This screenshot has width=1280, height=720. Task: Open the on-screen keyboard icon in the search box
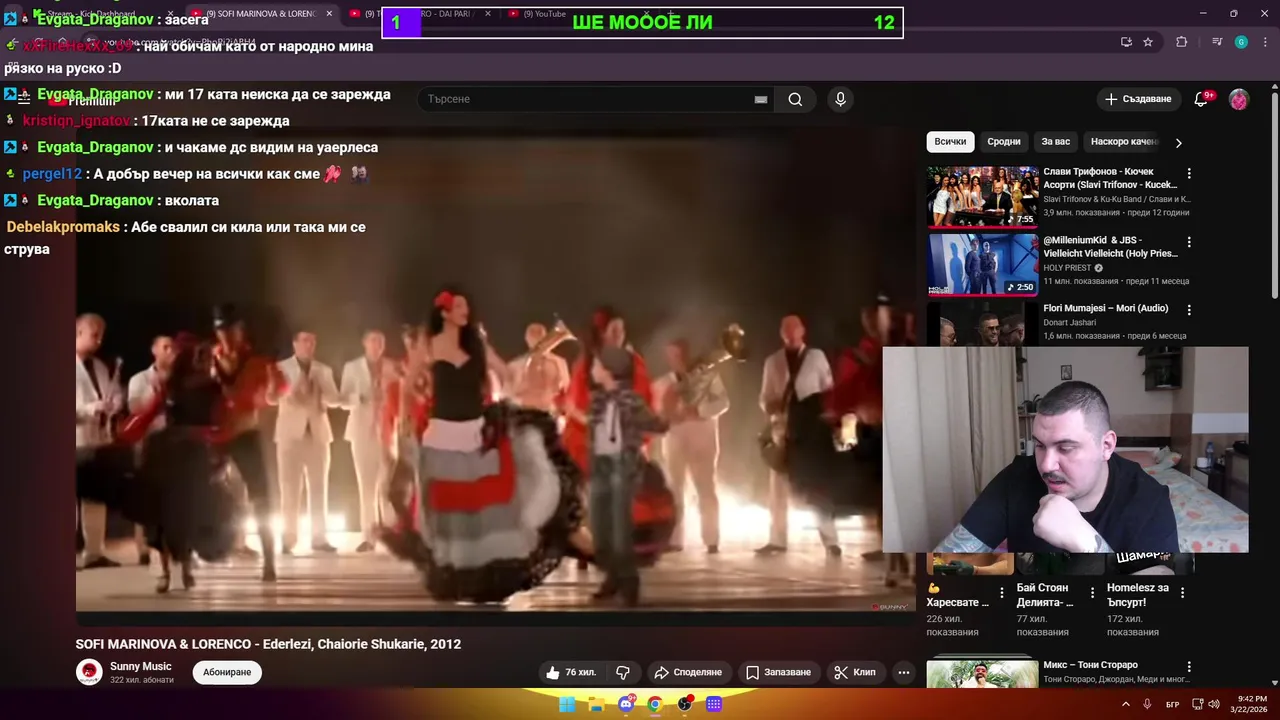(761, 99)
